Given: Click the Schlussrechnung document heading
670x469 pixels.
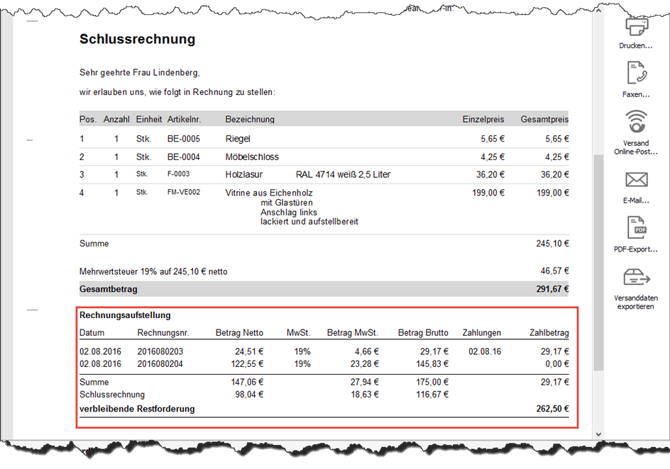Looking at the screenshot, I should pos(137,40).
